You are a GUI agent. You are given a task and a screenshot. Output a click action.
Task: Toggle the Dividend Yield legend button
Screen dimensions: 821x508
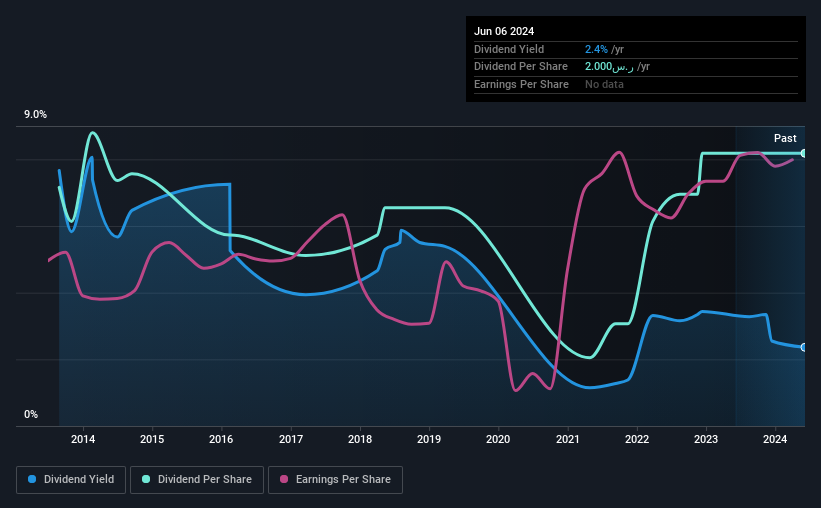click(71, 480)
